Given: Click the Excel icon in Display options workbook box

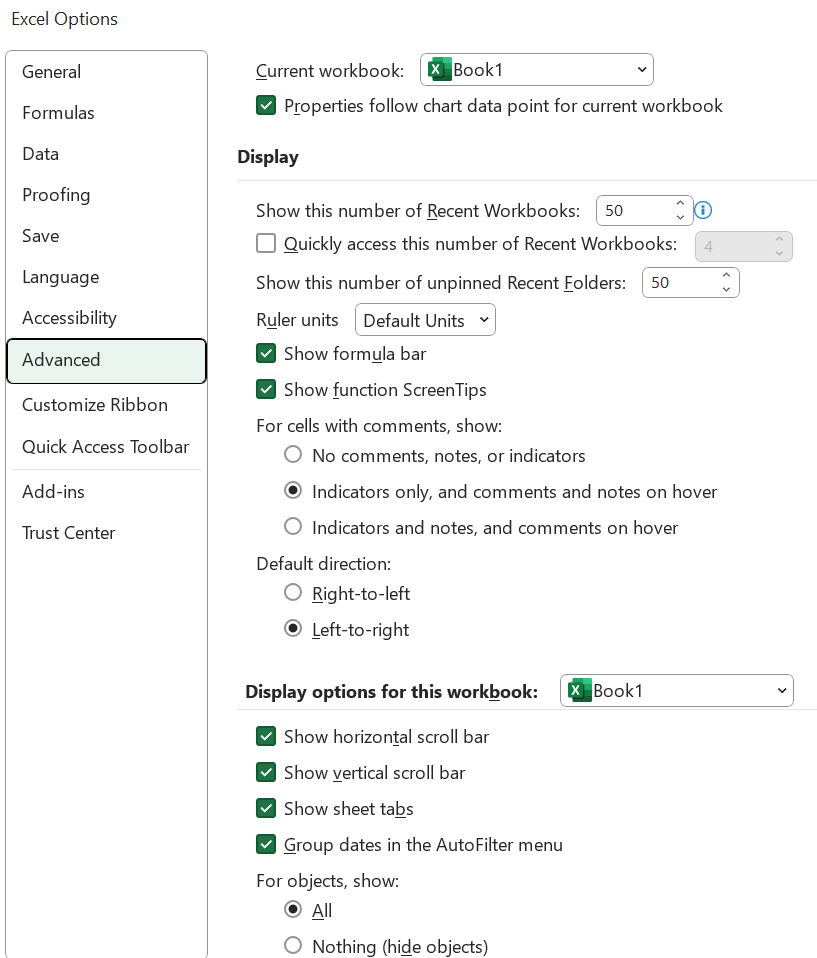Looking at the screenshot, I should (x=579, y=690).
